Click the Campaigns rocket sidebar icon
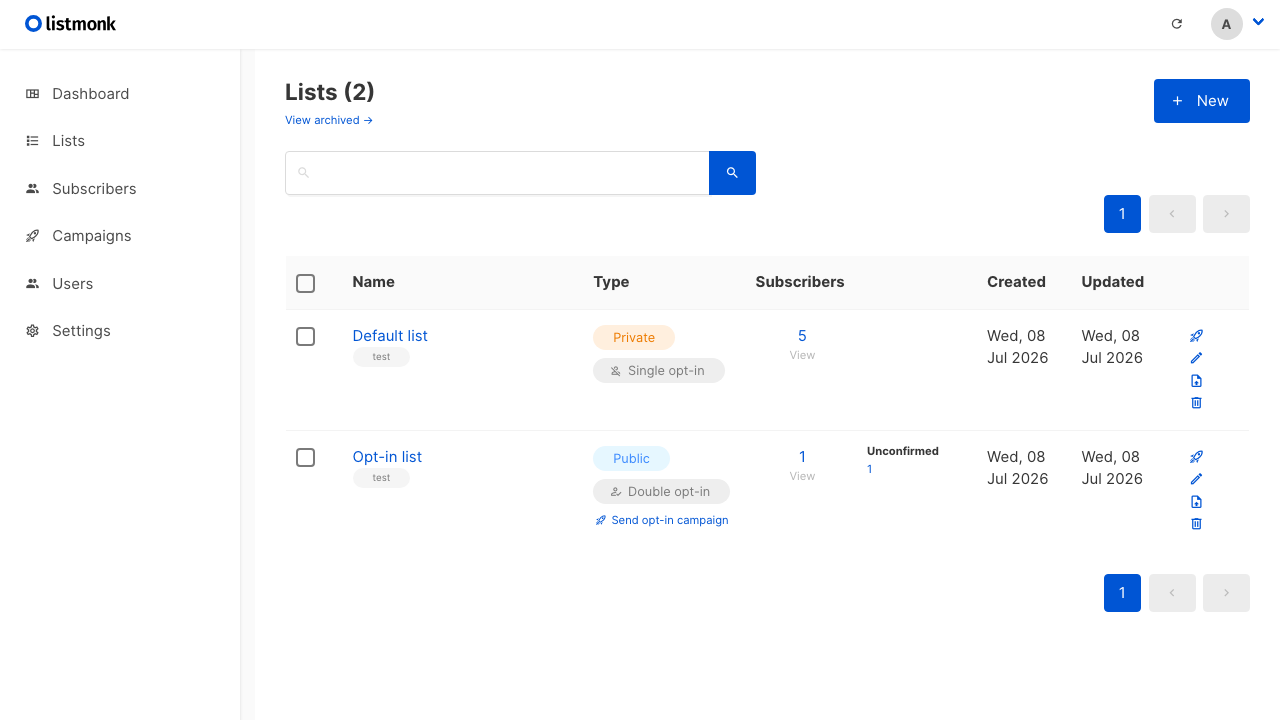Viewport: 1280px width, 720px height. pyautogui.click(x=33, y=236)
